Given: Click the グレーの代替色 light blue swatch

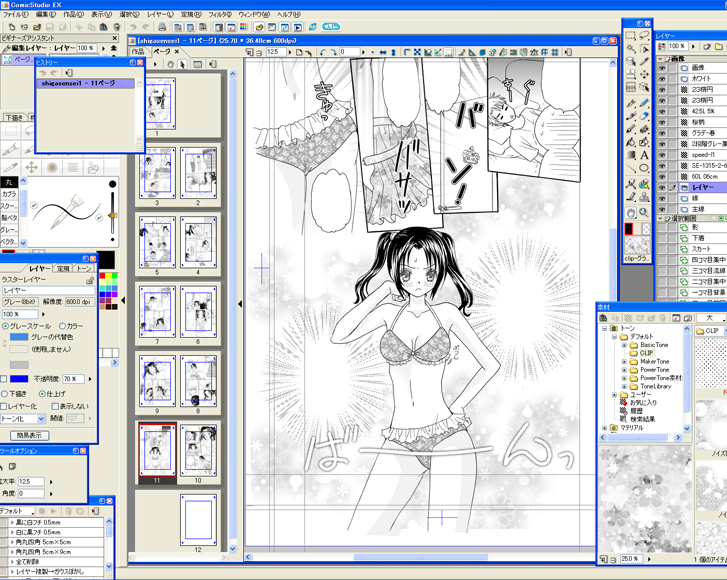Looking at the screenshot, I should tap(19, 337).
